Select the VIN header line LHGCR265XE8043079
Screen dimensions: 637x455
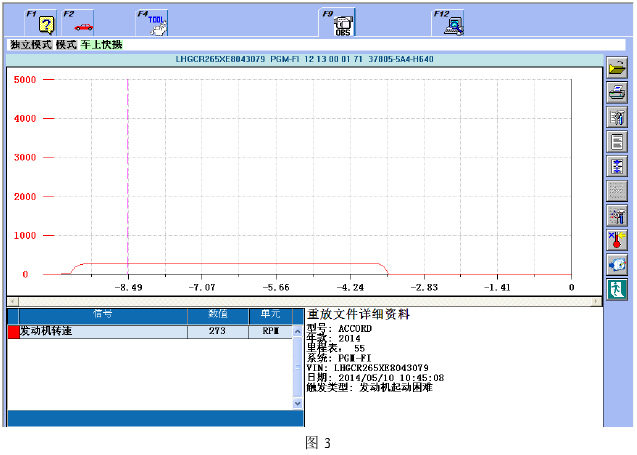click(x=304, y=59)
